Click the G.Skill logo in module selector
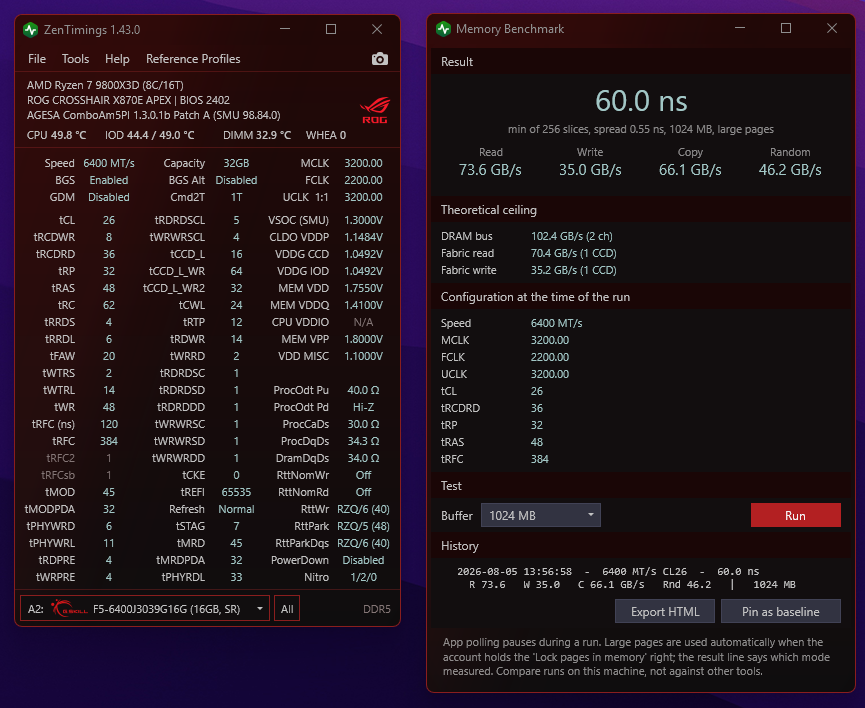The height and width of the screenshot is (708, 865). click(69, 609)
